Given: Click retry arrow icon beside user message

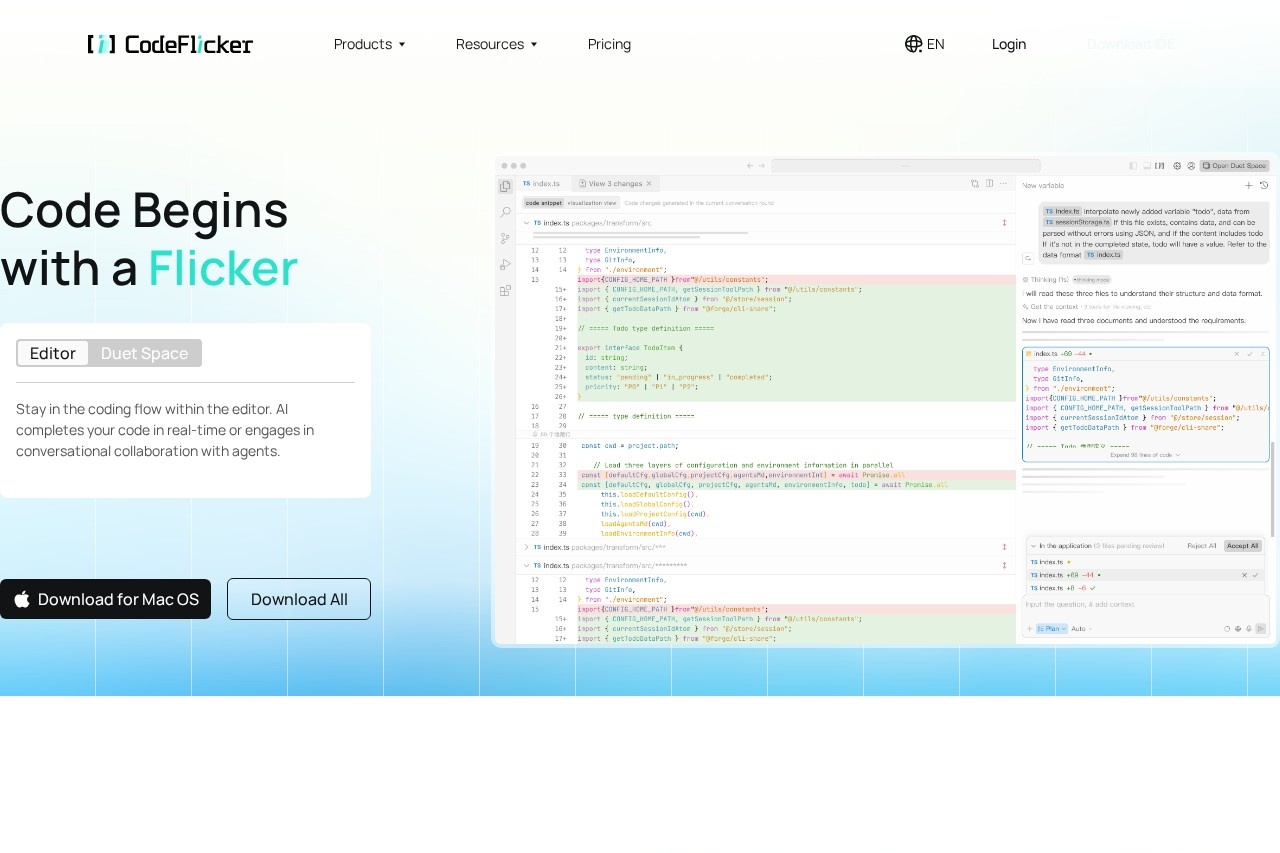Looking at the screenshot, I should coord(1027,257).
